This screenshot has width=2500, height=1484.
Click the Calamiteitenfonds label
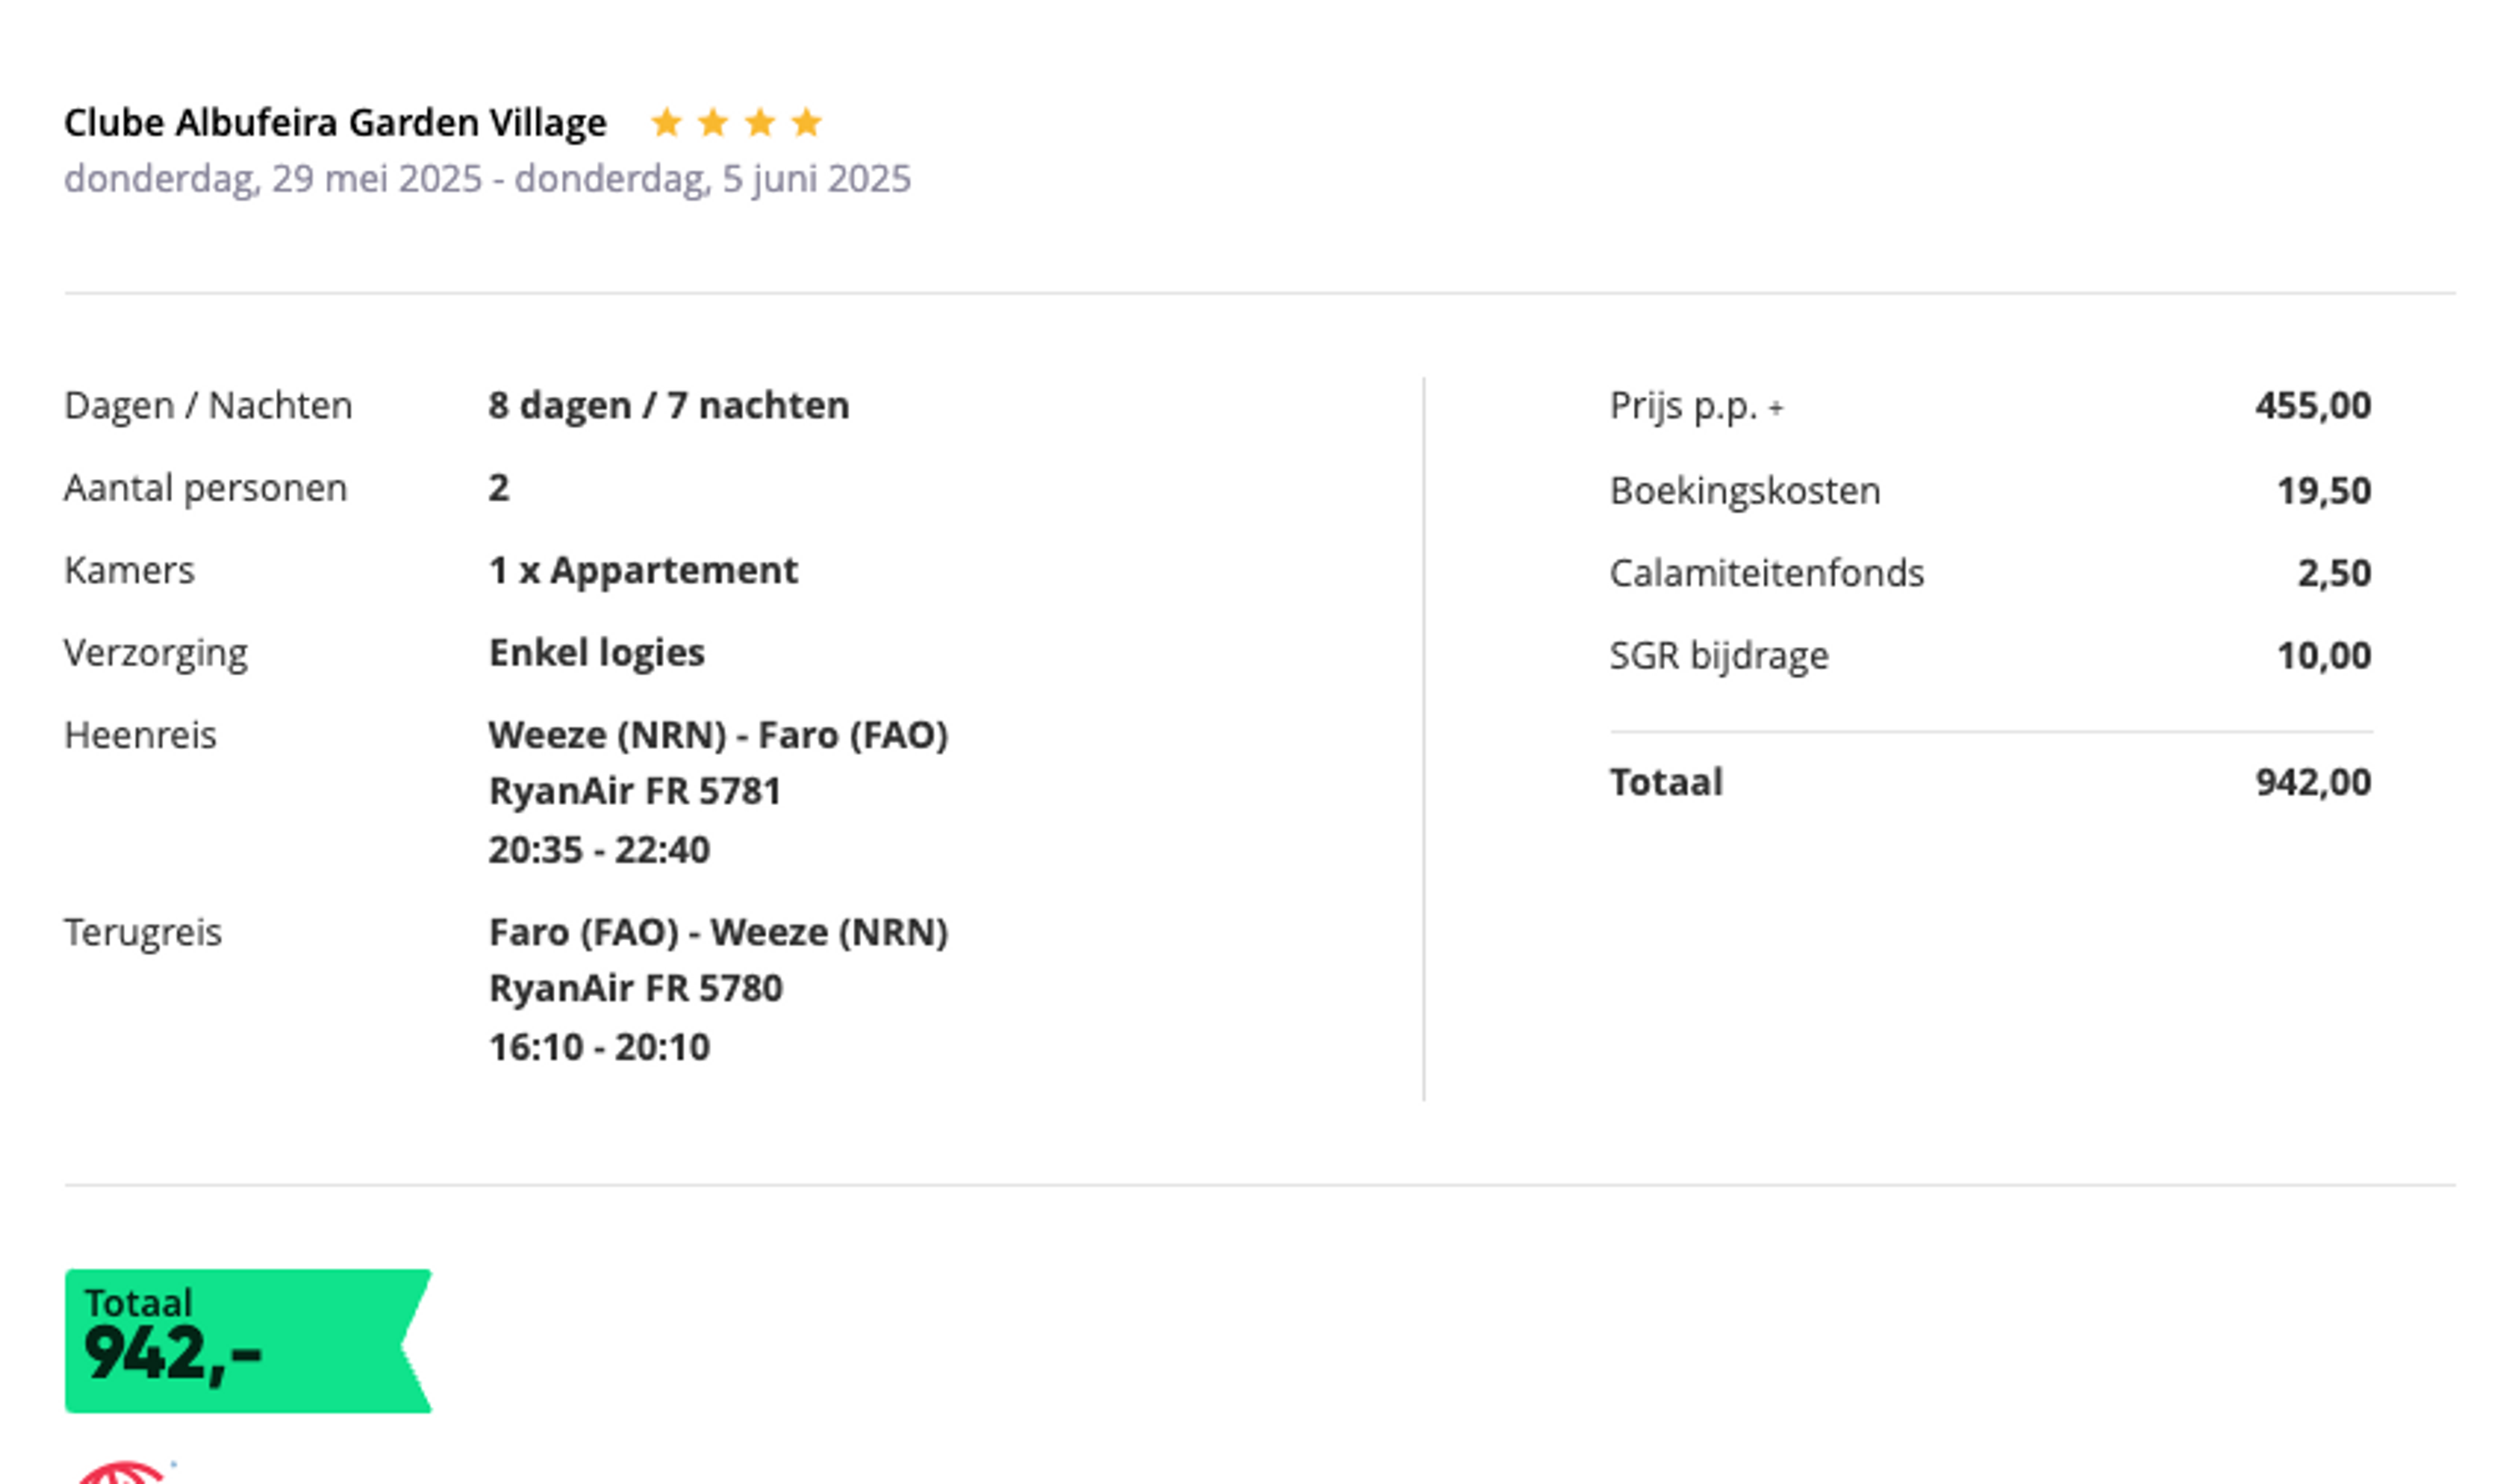(1766, 573)
